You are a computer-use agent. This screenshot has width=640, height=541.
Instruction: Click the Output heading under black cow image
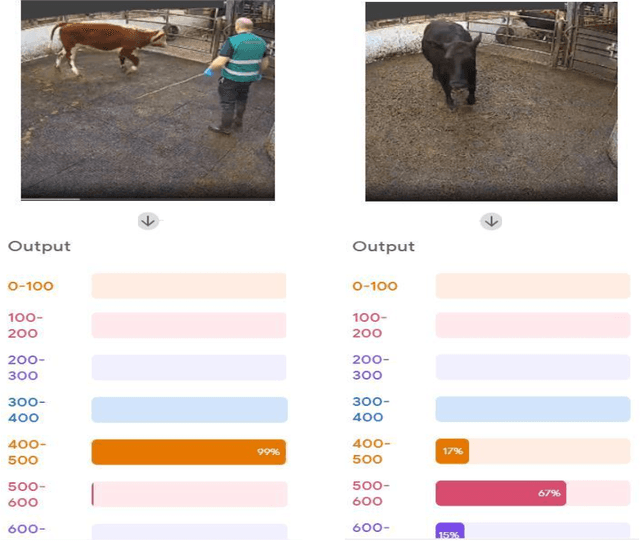pyautogui.click(x=383, y=247)
